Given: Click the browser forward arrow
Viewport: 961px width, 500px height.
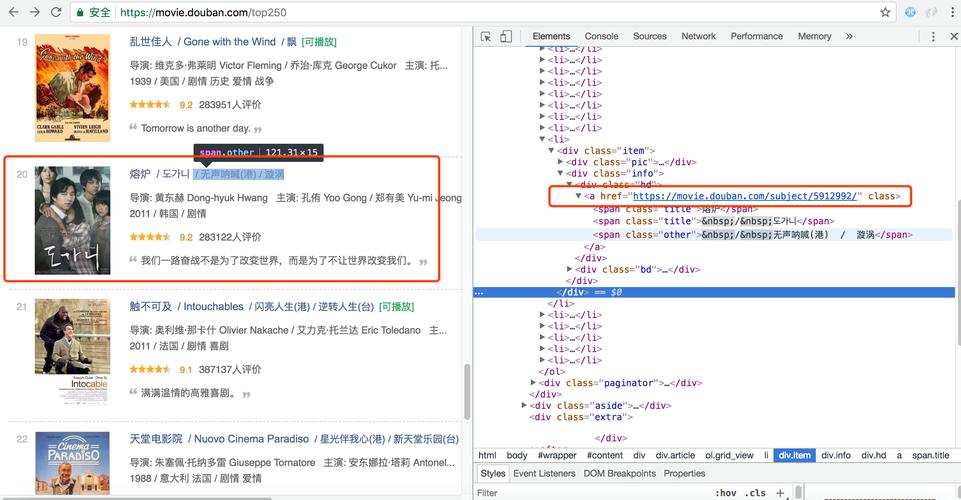Looking at the screenshot, I should tap(35, 12).
